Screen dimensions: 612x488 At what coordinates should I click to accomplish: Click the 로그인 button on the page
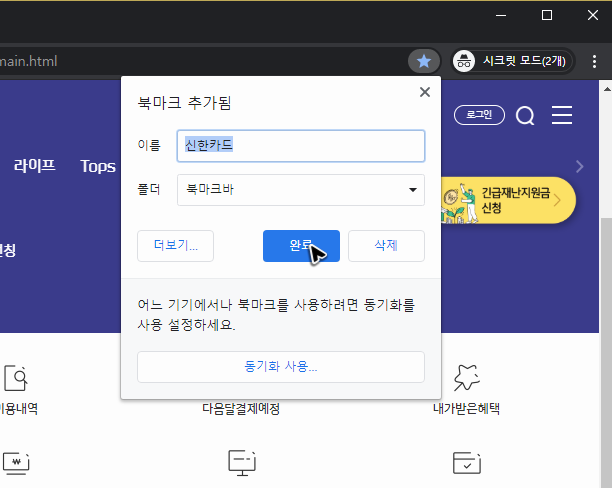[x=479, y=115]
